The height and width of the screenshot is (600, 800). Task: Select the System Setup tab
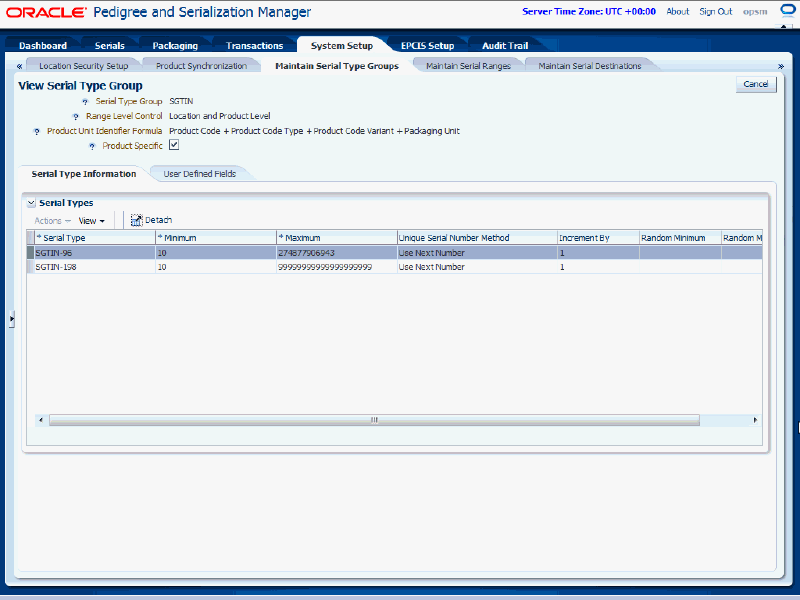coord(342,46)
